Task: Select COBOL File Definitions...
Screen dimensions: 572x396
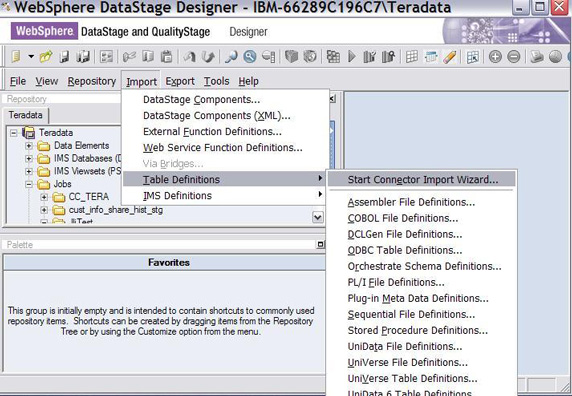Action: [x=422, y=218]
